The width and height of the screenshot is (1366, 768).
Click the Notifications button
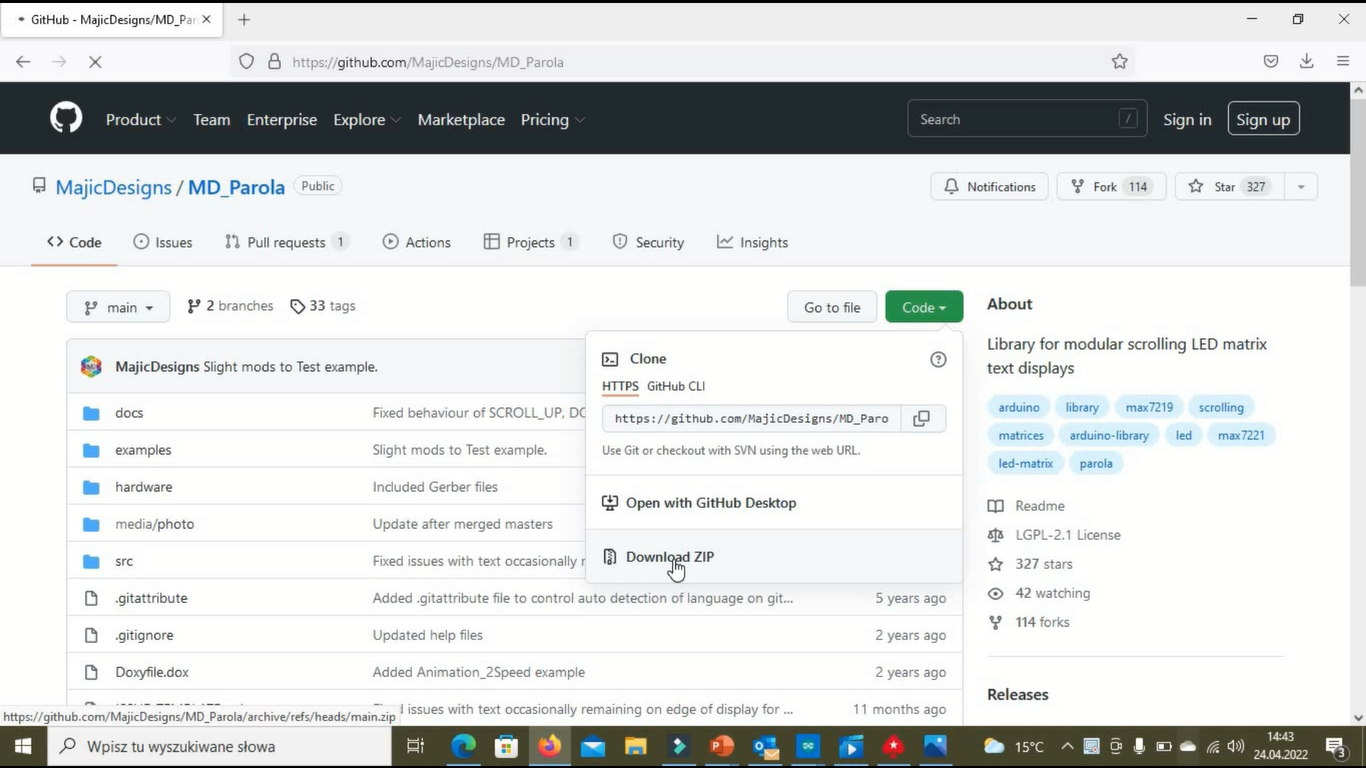click(990, 187)
